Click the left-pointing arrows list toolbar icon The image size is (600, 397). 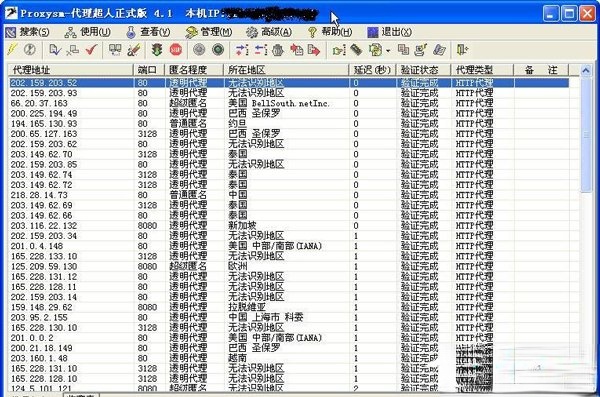261,50
